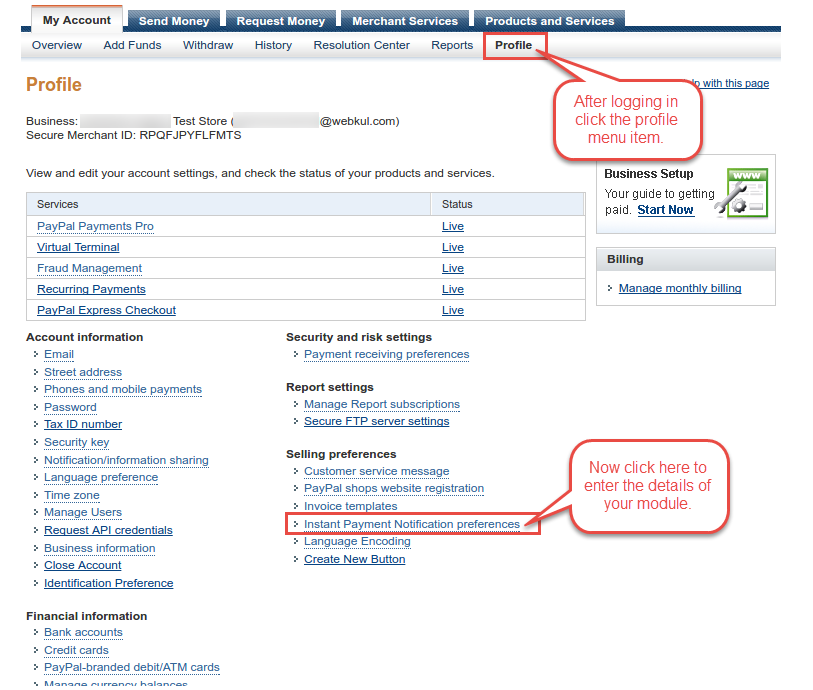Screen dimensions: 813x690
Task: Open Virtual Terminal service link
Action: (x=78, y=247)
